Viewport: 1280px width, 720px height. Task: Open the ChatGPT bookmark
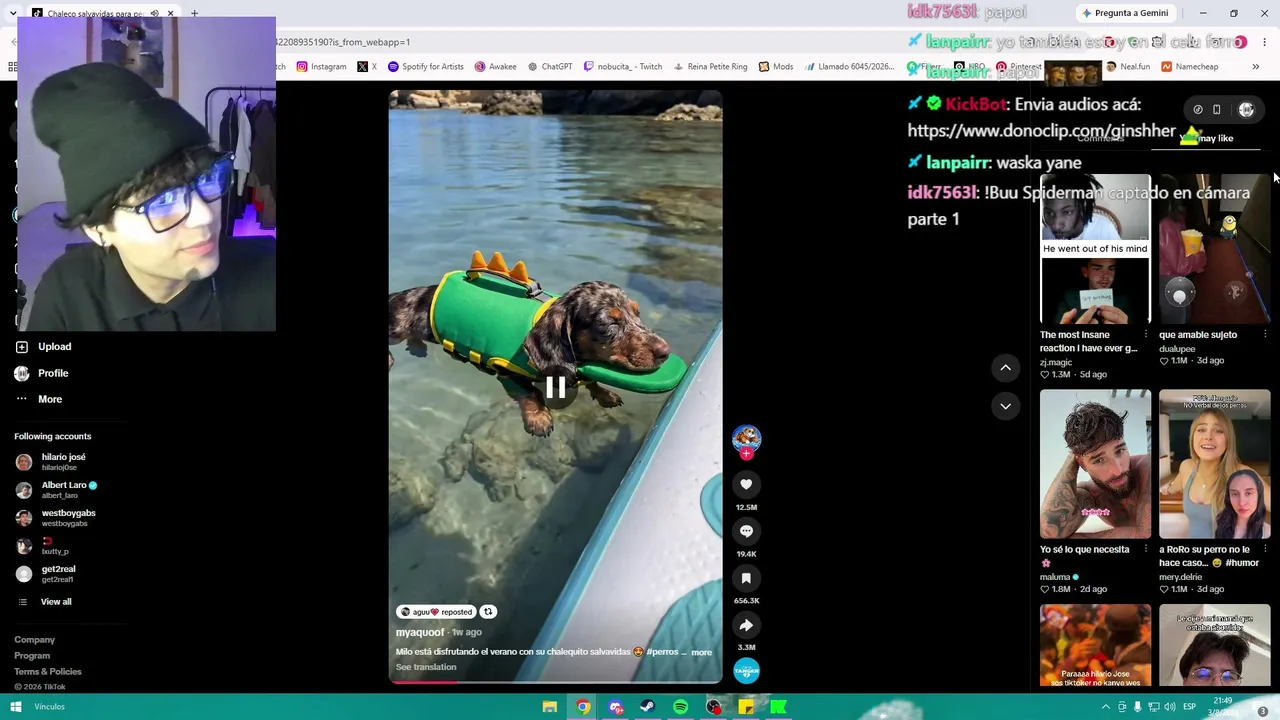tap(550, 67)
